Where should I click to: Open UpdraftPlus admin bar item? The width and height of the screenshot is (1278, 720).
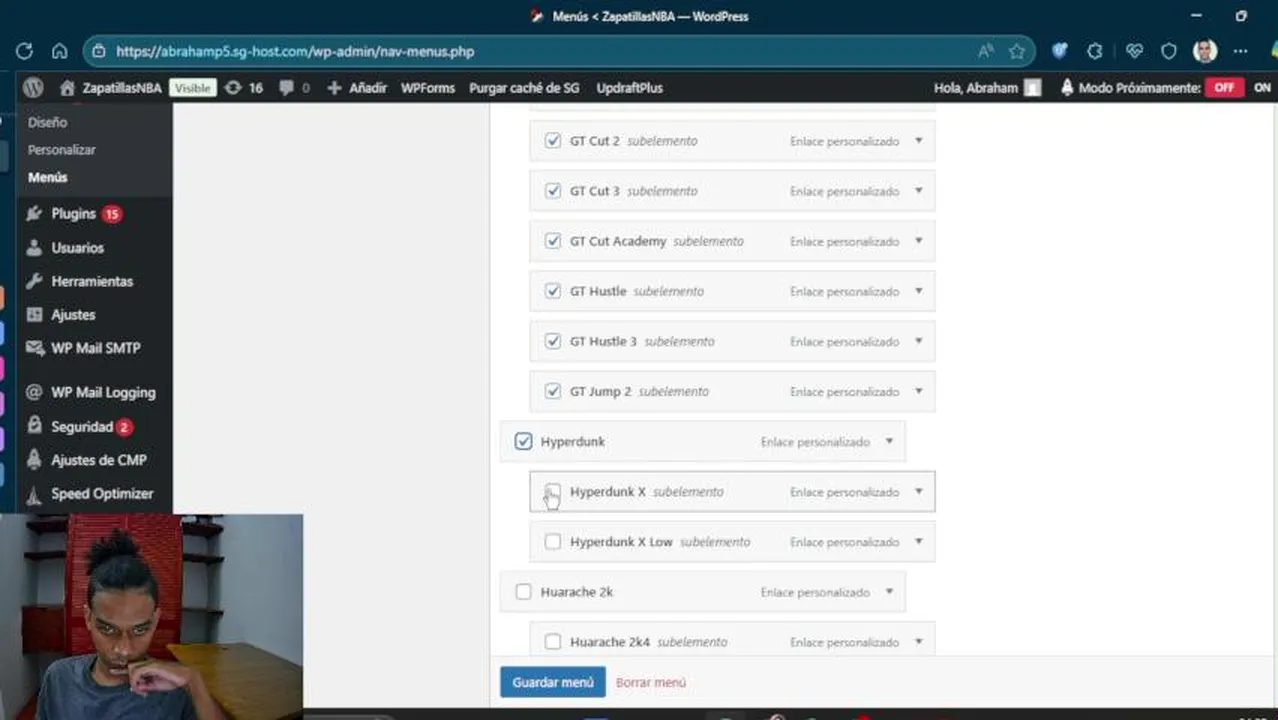tap(629, 88)
